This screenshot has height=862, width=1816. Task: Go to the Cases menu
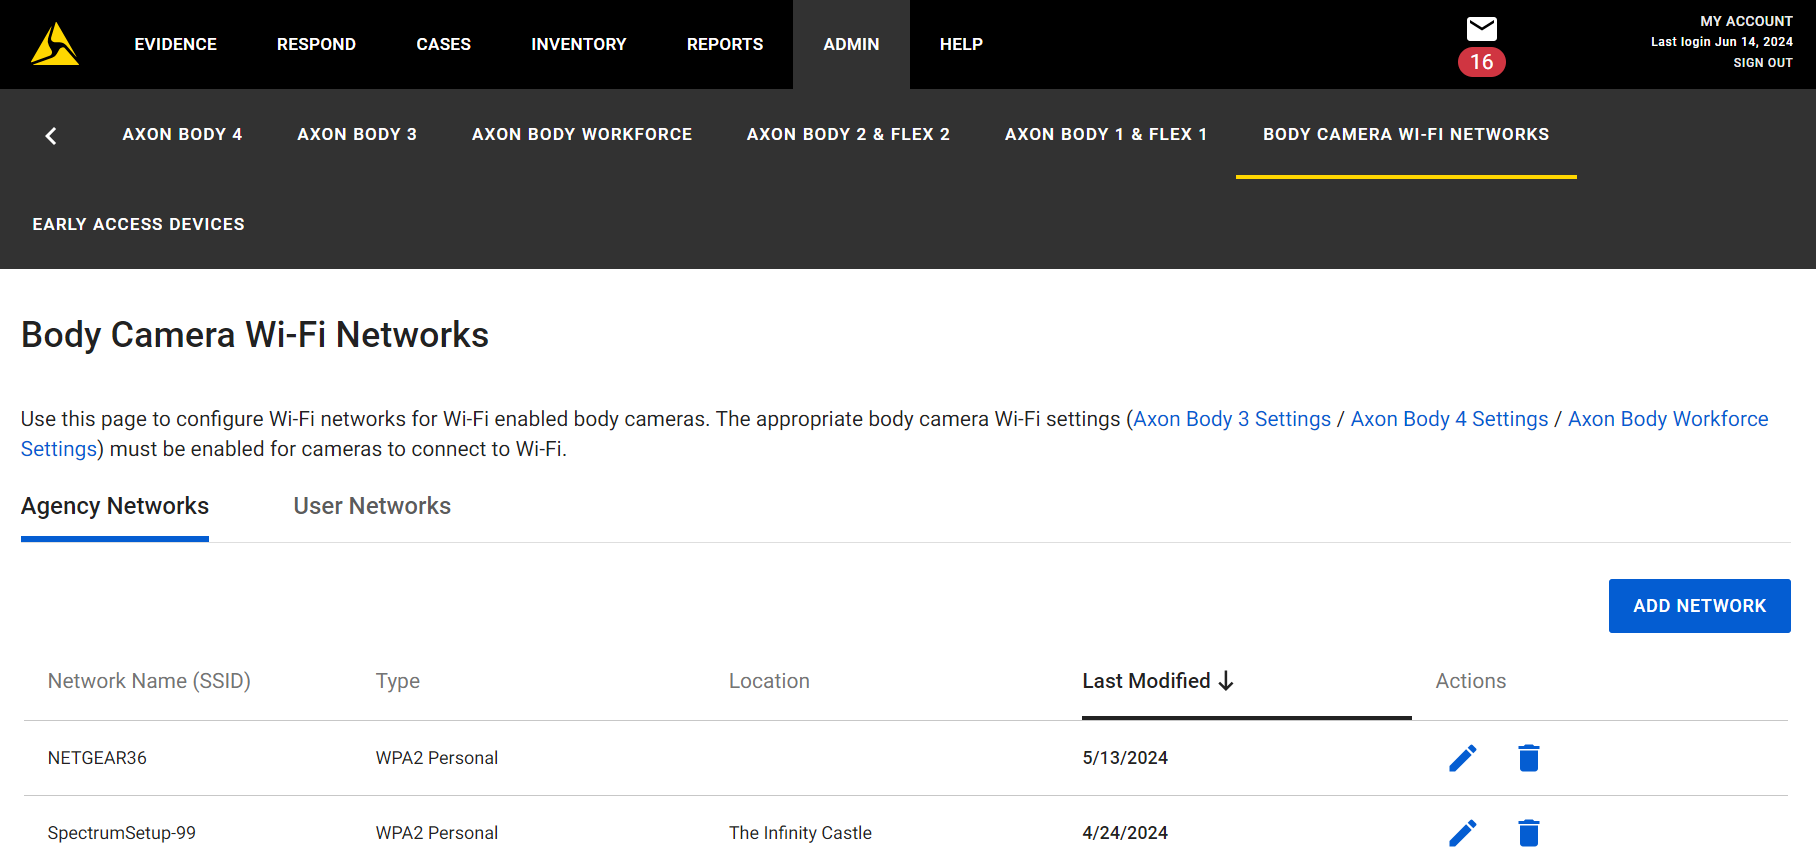443,44
